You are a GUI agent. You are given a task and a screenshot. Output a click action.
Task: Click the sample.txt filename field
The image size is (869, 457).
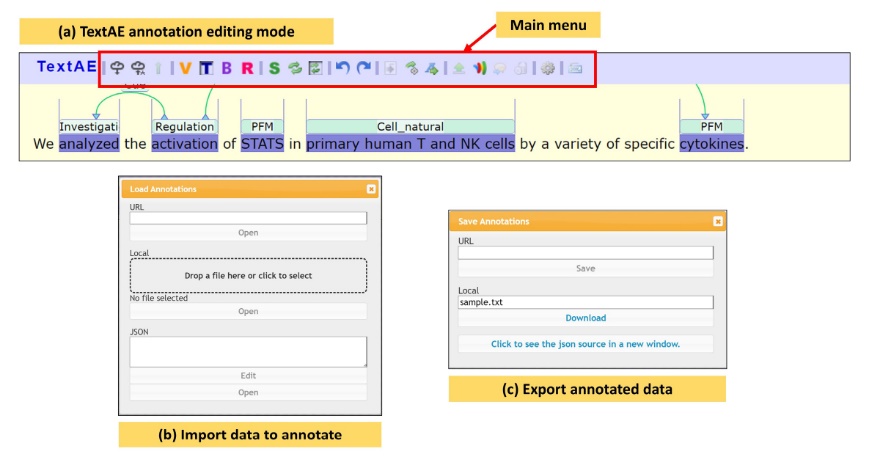pos(586,302)
